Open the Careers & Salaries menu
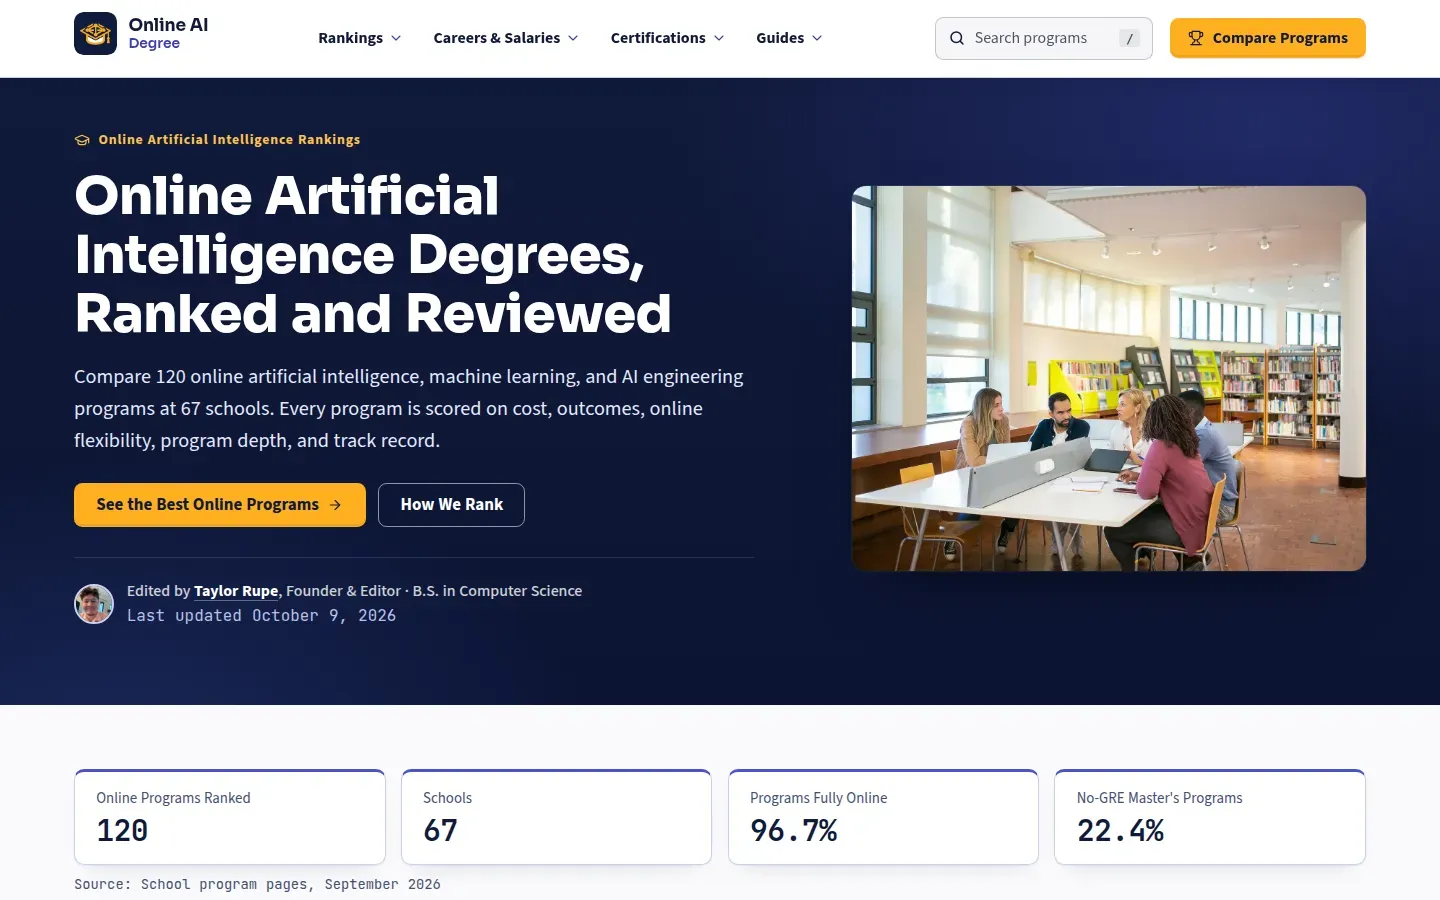Image resolution: width=1440 pixels, height=900 pixels. [505, 38]
